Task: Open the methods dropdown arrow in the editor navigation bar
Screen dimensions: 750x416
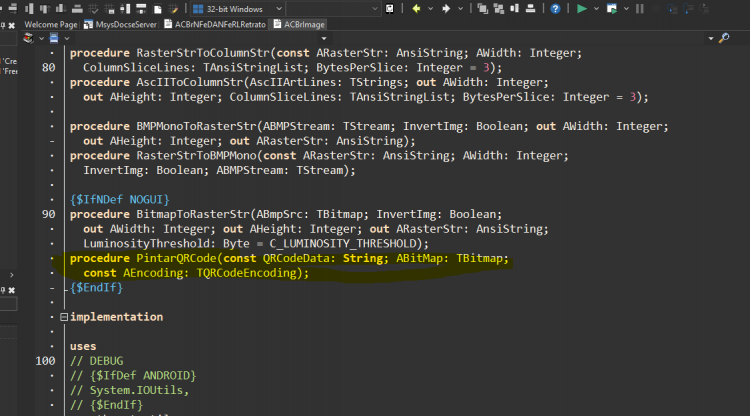Action: coord(324,38)
